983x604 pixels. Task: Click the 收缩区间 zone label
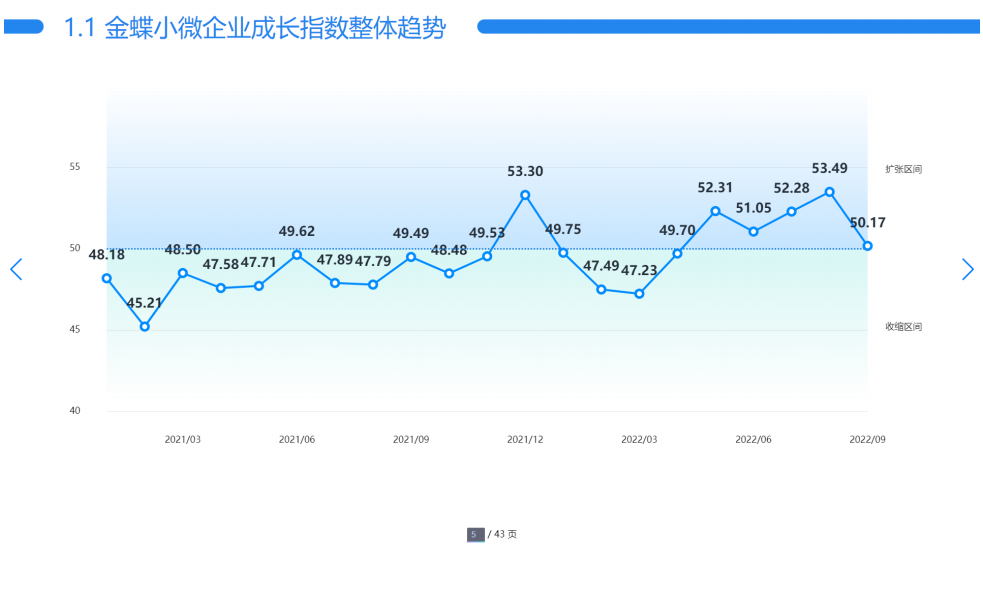tap(903, 327)
